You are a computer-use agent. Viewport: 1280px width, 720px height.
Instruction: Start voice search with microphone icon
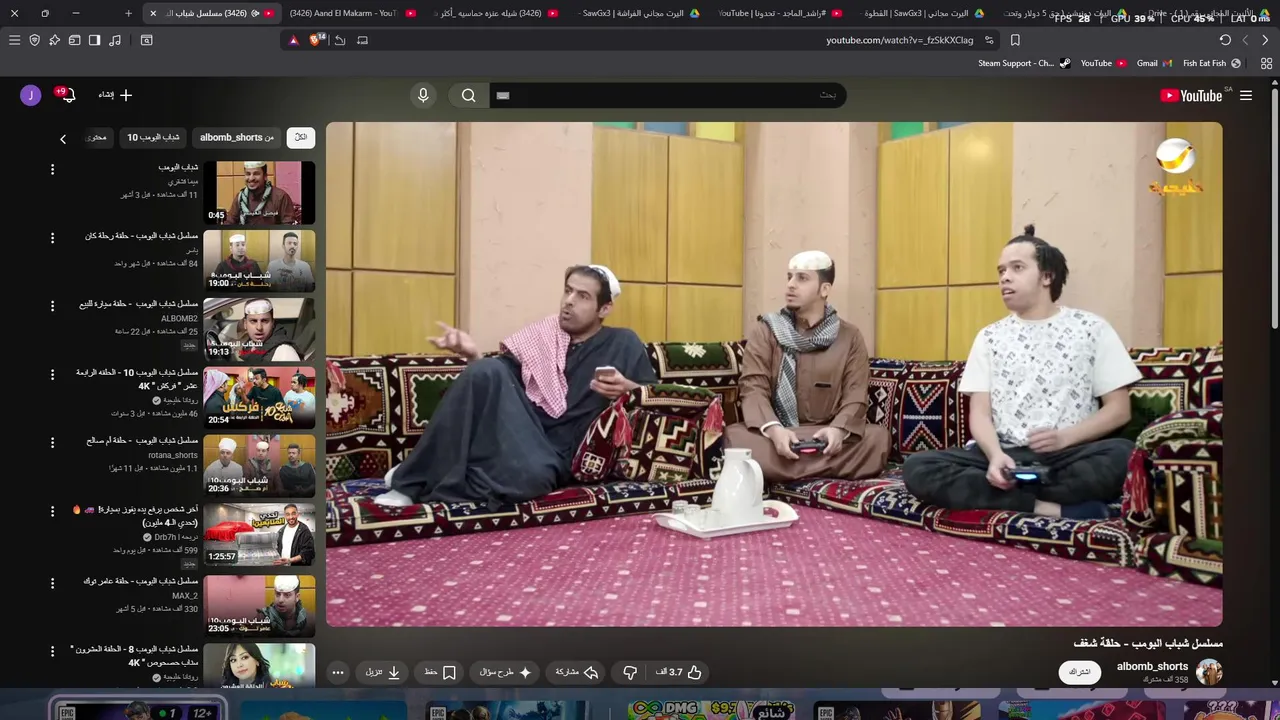(x=423, y=95)
